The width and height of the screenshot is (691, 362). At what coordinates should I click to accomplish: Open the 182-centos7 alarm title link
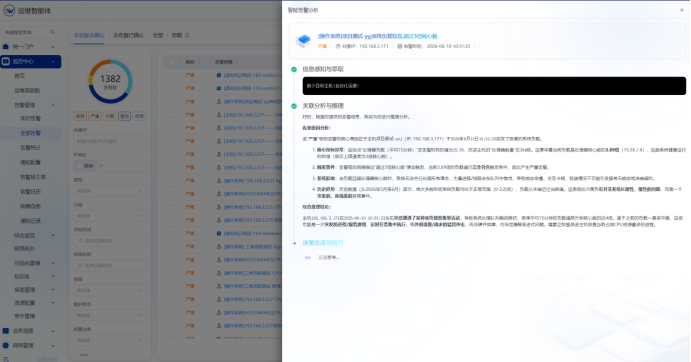point(252,75)
